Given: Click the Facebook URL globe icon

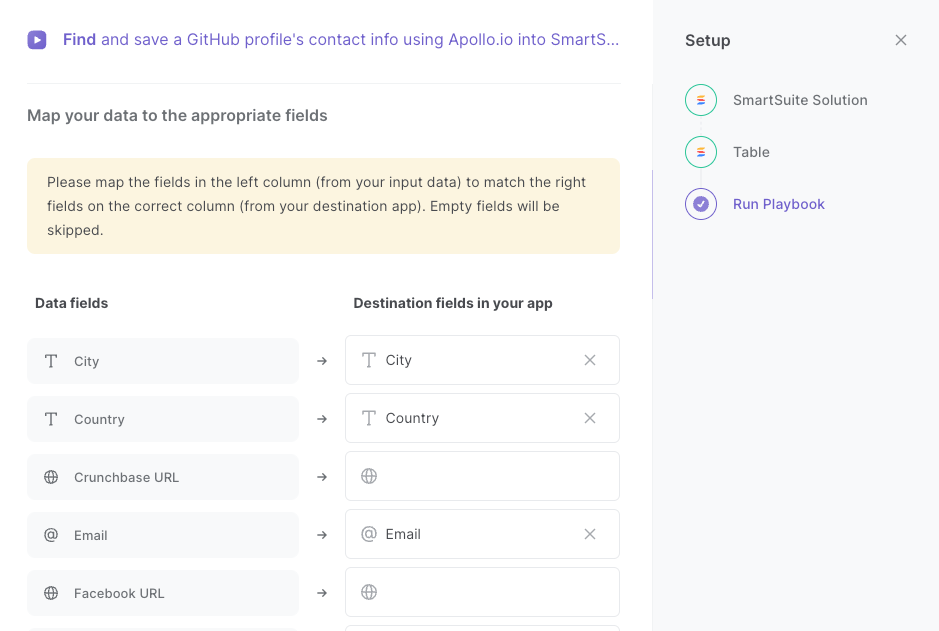Looking at the screenshot, I should click(51, 593).
